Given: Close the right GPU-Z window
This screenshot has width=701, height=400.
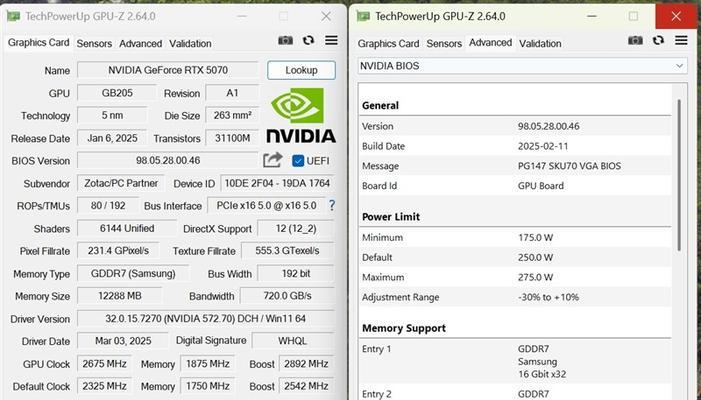Looking at the screenshot, I should point(676,17).
